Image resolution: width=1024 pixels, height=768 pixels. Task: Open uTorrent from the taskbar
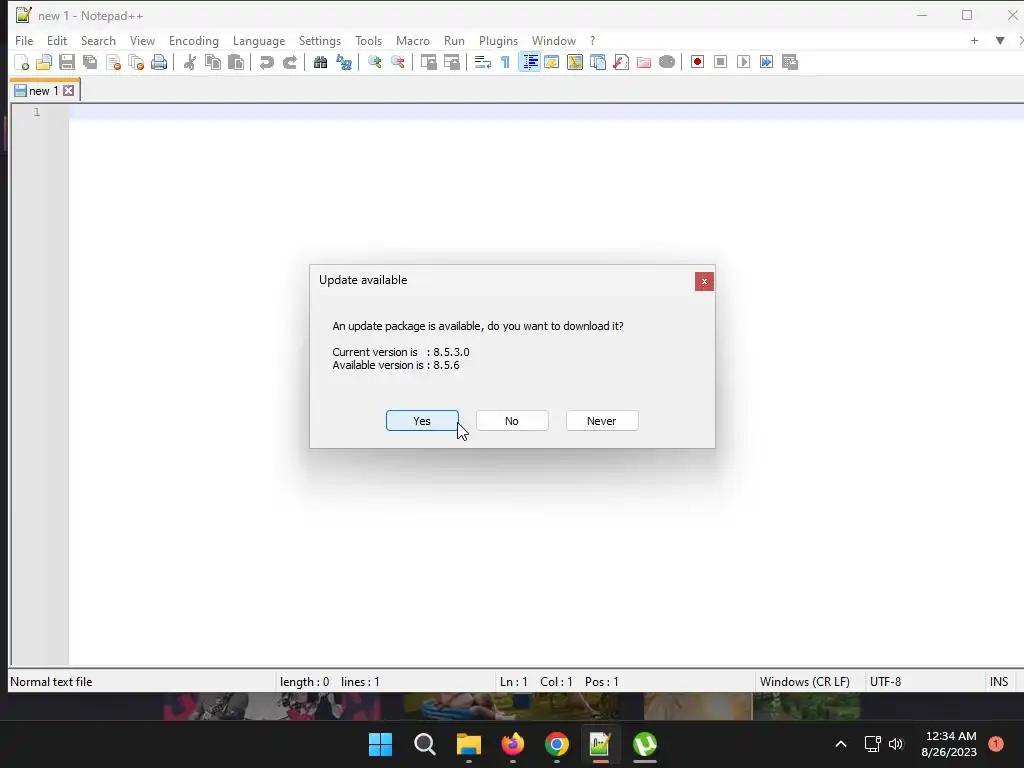click(645, 744)
